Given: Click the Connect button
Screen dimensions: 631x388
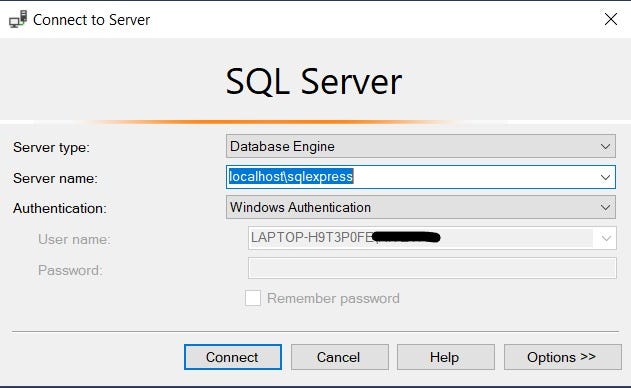Looking at the screenshot, I should pyautogui.click(x=233, y=357).
